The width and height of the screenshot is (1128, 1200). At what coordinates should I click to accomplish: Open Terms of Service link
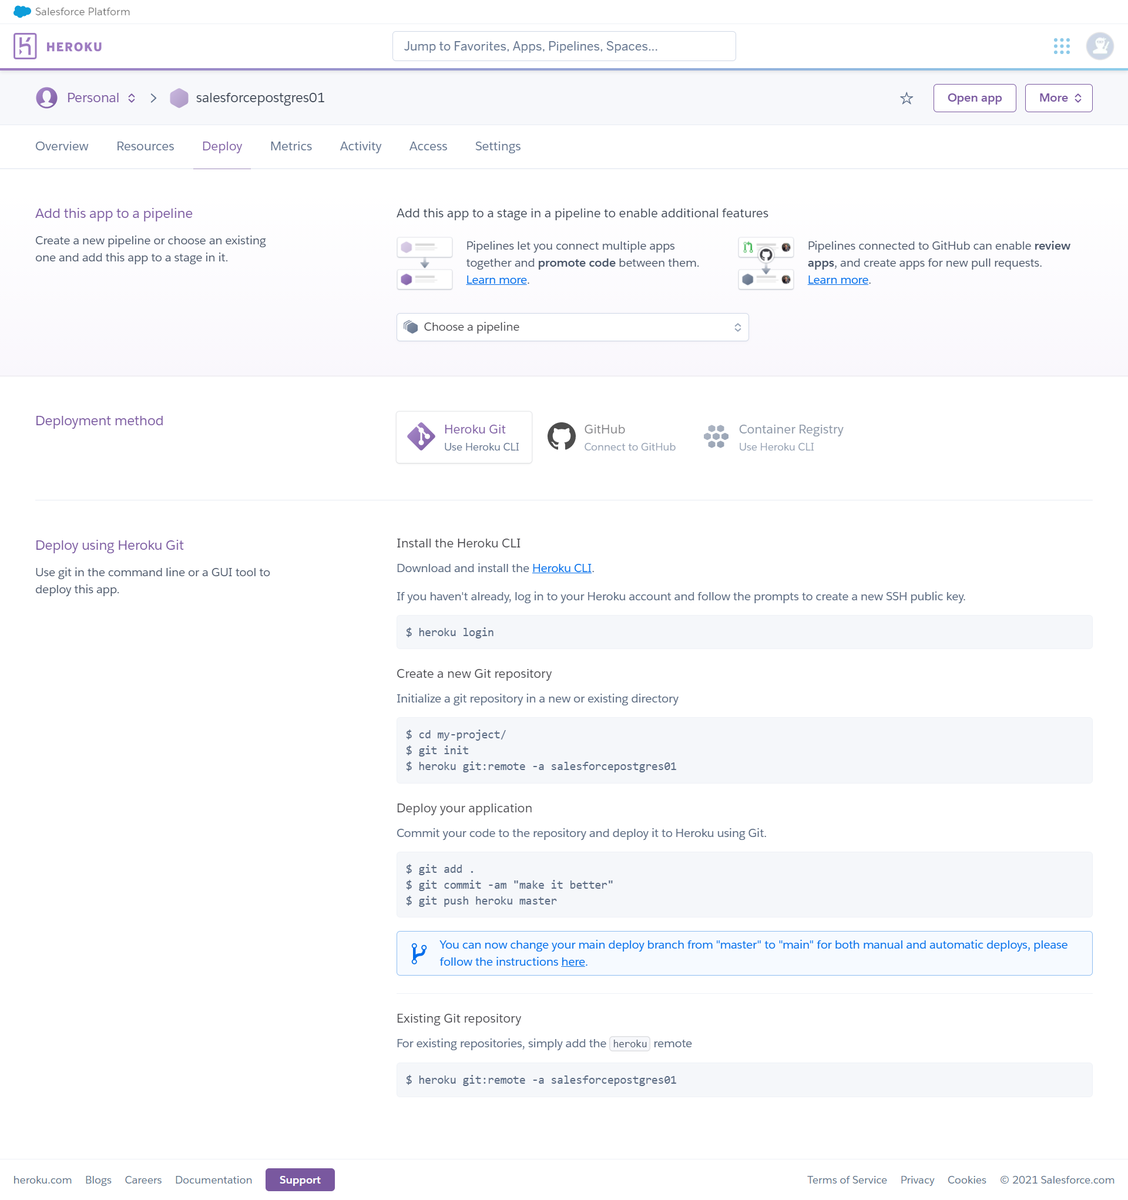click(847, 1180)
